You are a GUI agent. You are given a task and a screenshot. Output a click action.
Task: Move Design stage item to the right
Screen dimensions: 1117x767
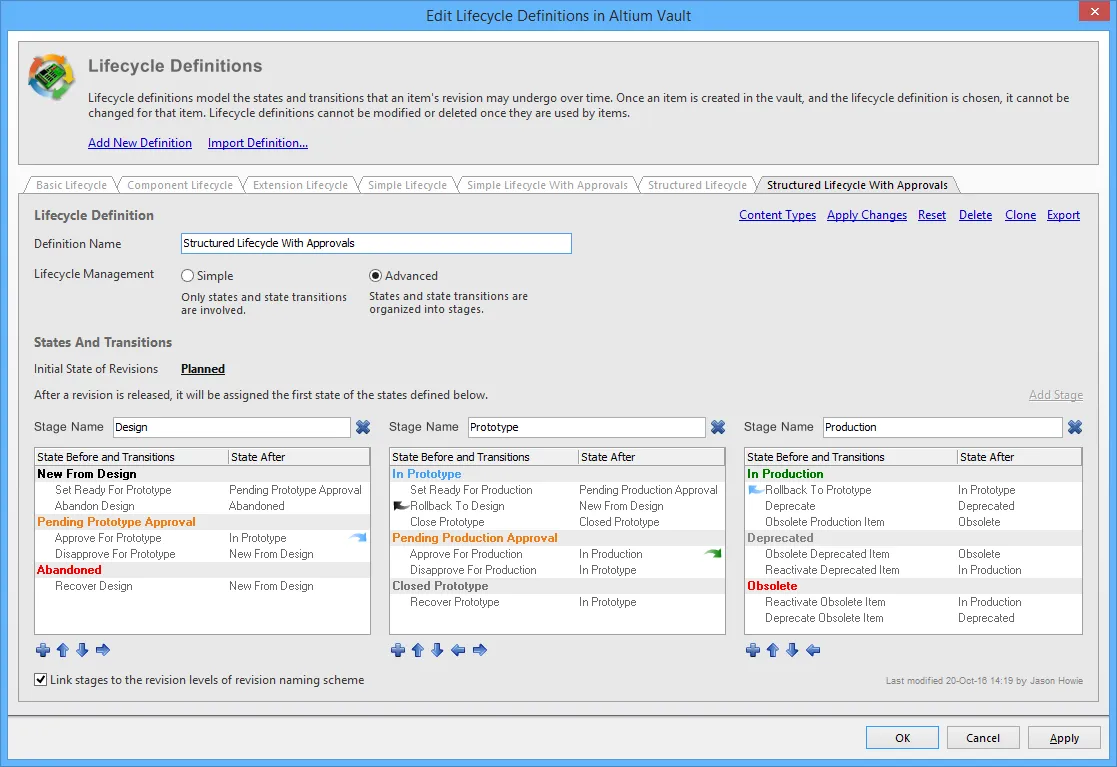[x=103, y=649]
